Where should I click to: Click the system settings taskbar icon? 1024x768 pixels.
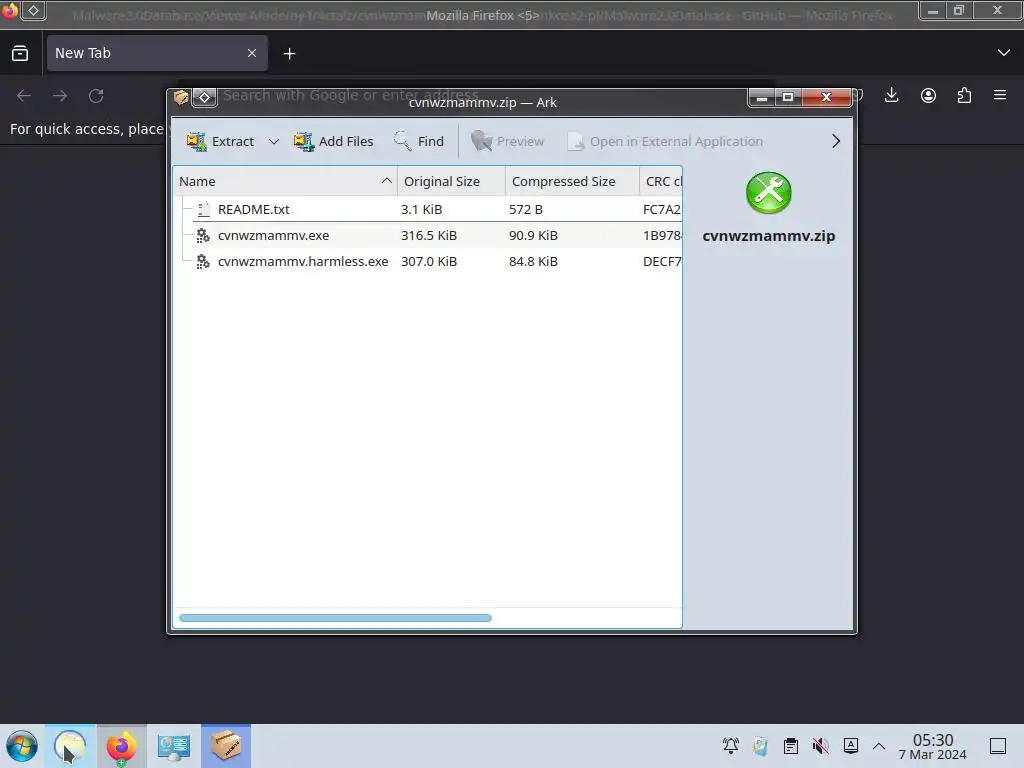pyautogui.click(x=173, y=746)
